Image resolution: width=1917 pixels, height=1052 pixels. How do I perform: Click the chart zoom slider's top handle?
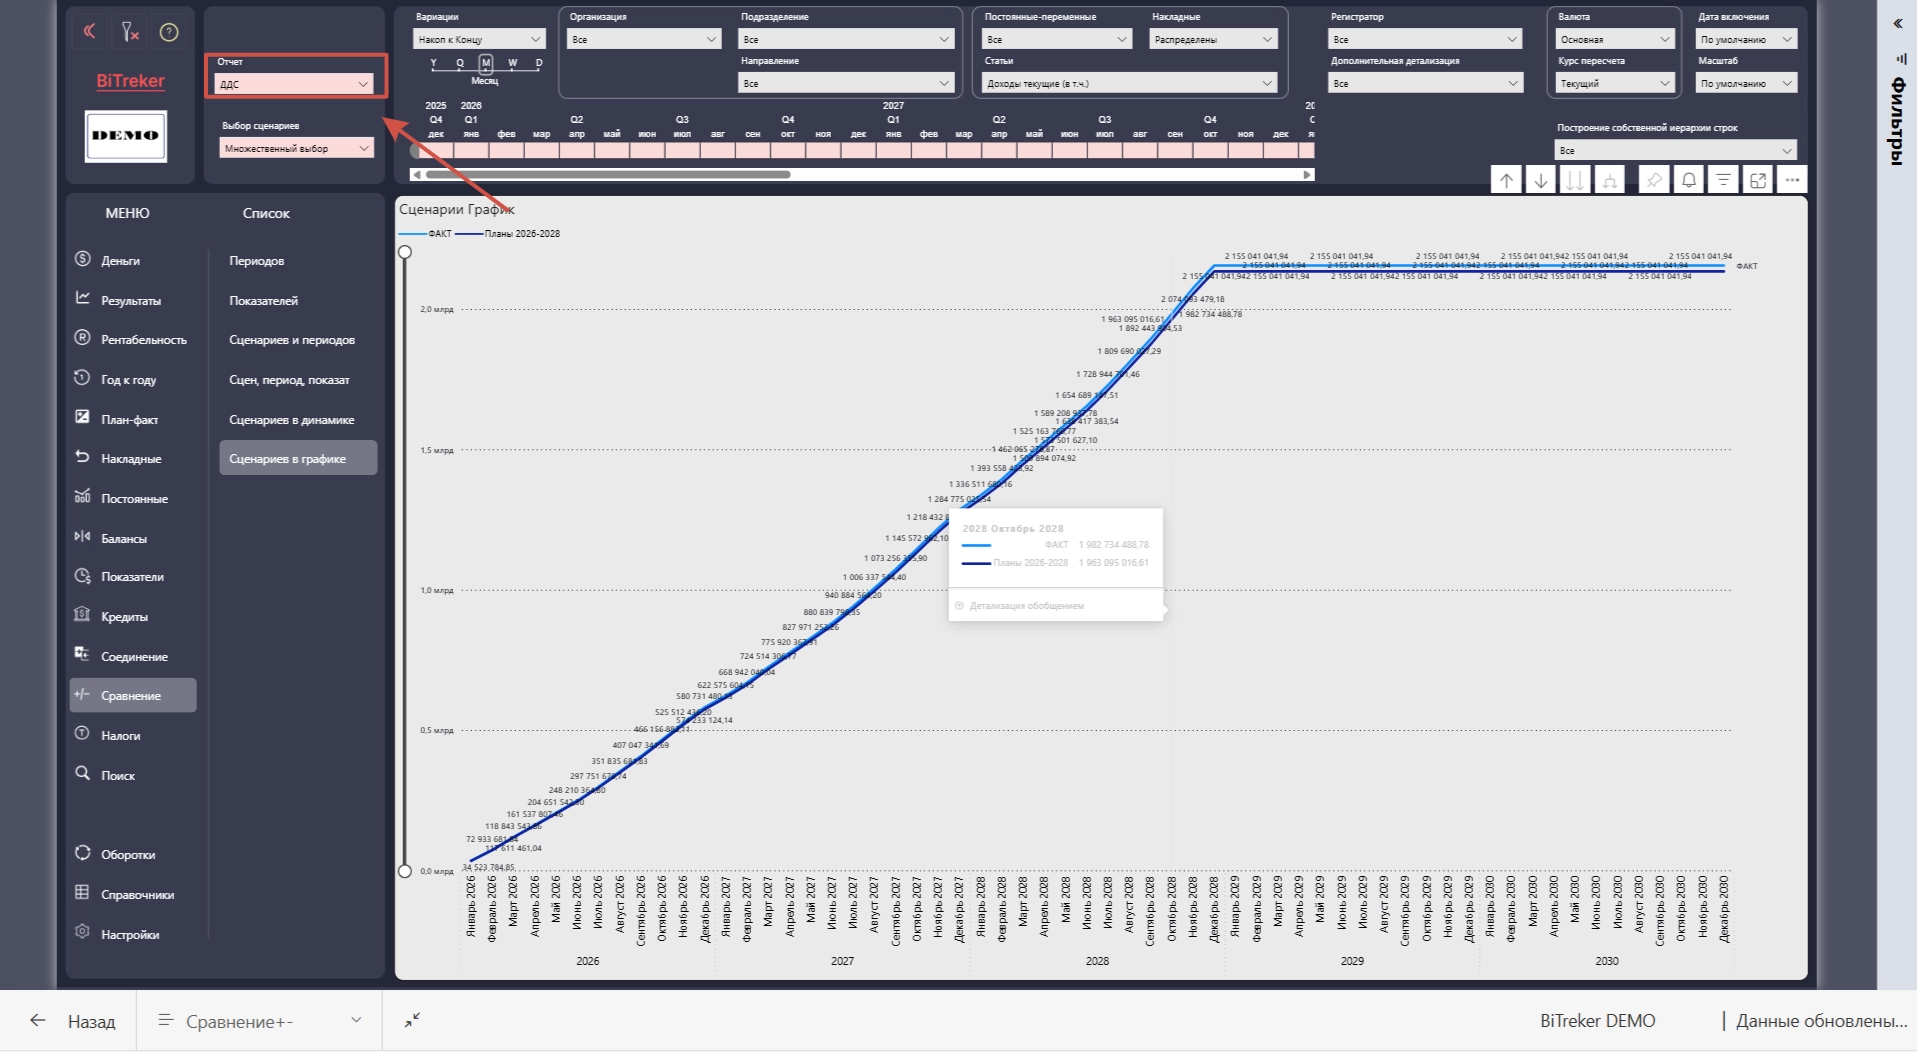point(405,252)
